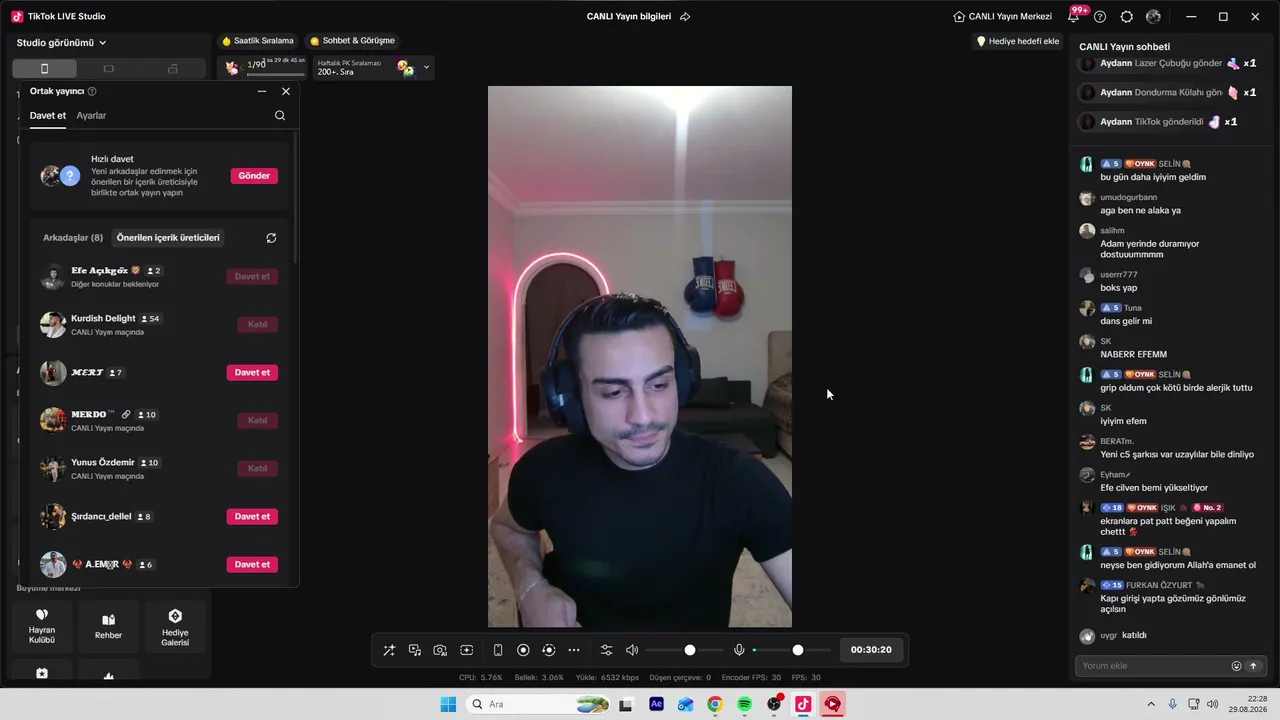Screen dimensions: 1280x720
Task: Click the replay clip capture icon
Action: click(x=548, y=650)
